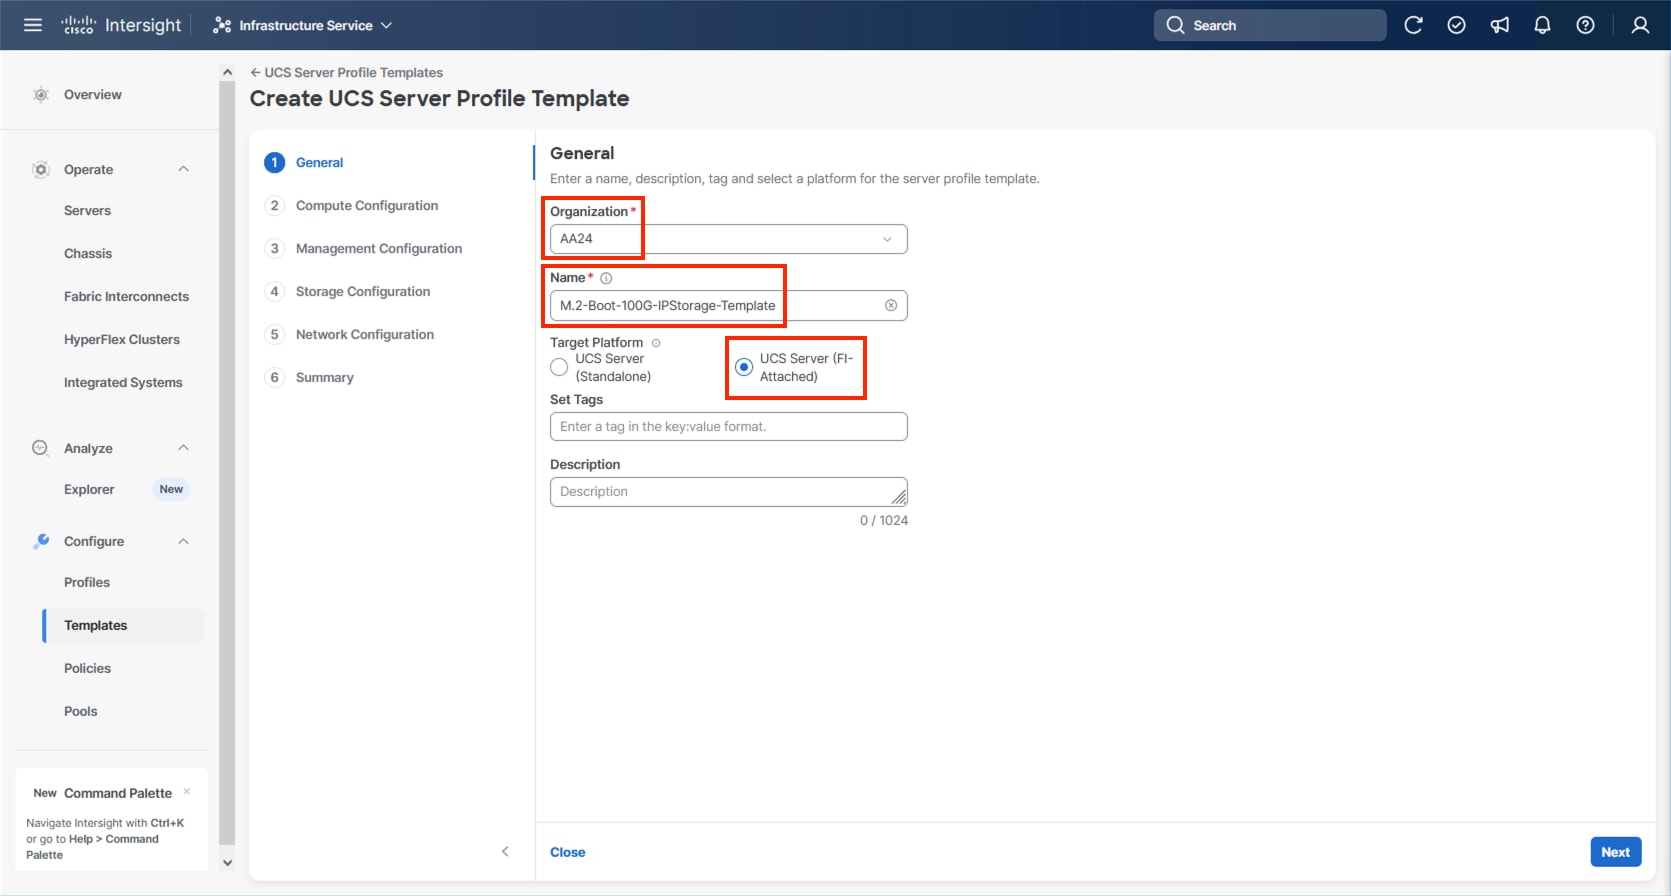Open Chassis in the sidebar
This screenshot has height=896, width=1671.
88,254
